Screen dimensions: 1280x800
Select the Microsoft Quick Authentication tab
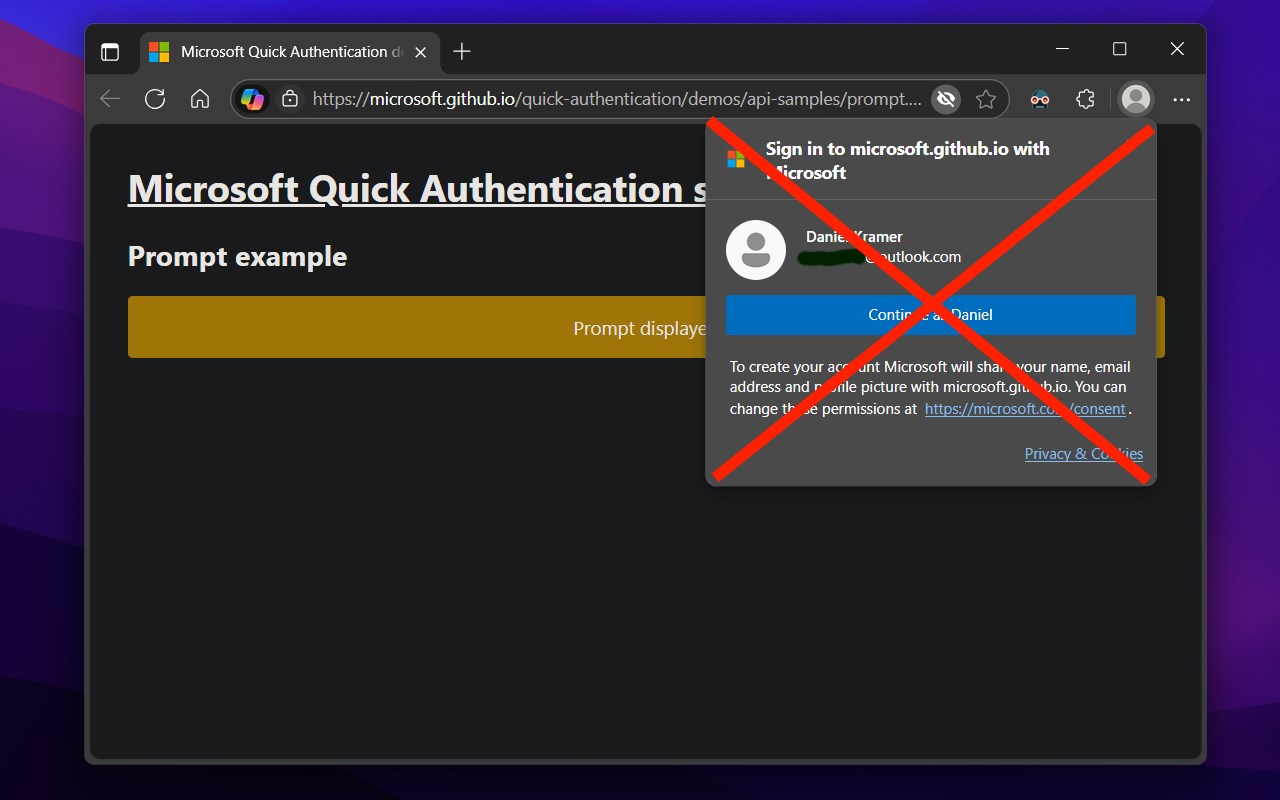[x=289, y=52]
